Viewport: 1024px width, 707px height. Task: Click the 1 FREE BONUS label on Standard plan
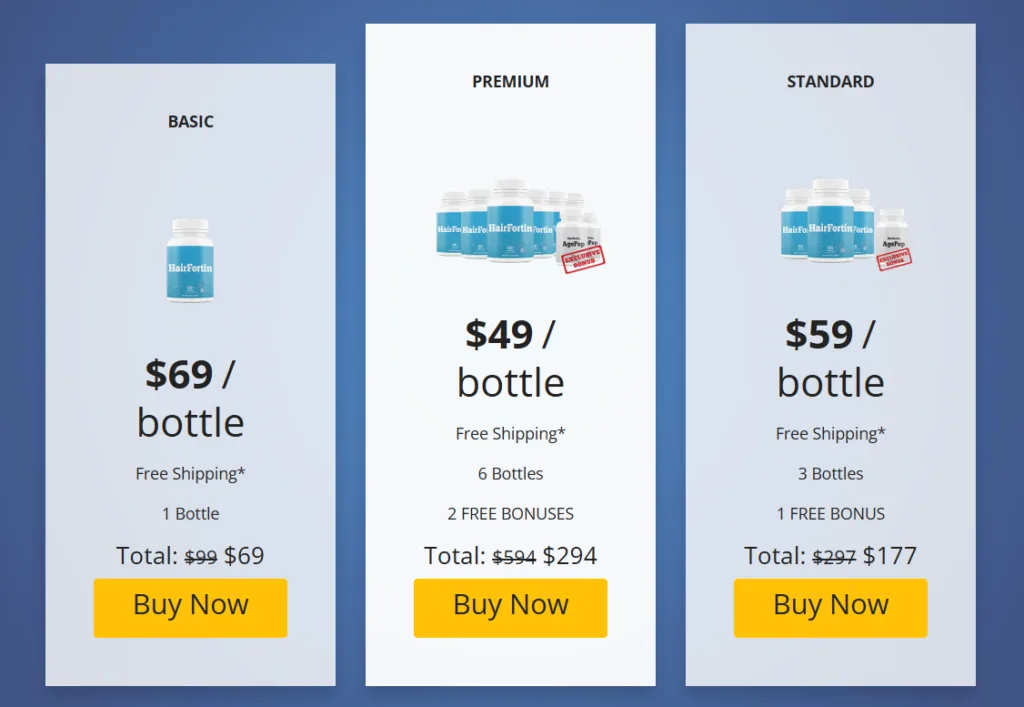830,513
